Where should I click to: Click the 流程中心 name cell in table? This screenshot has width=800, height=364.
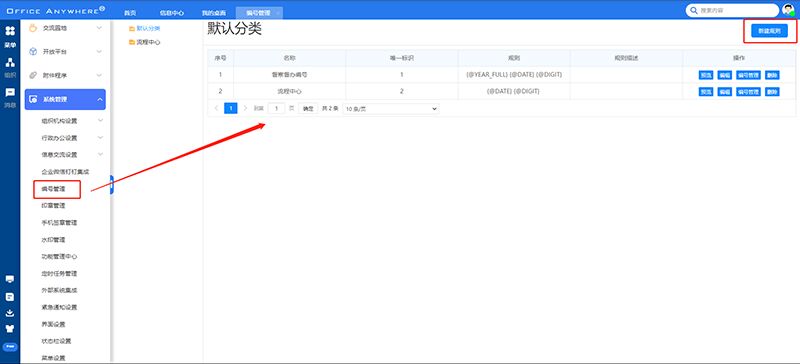click(x=289, y=92)
